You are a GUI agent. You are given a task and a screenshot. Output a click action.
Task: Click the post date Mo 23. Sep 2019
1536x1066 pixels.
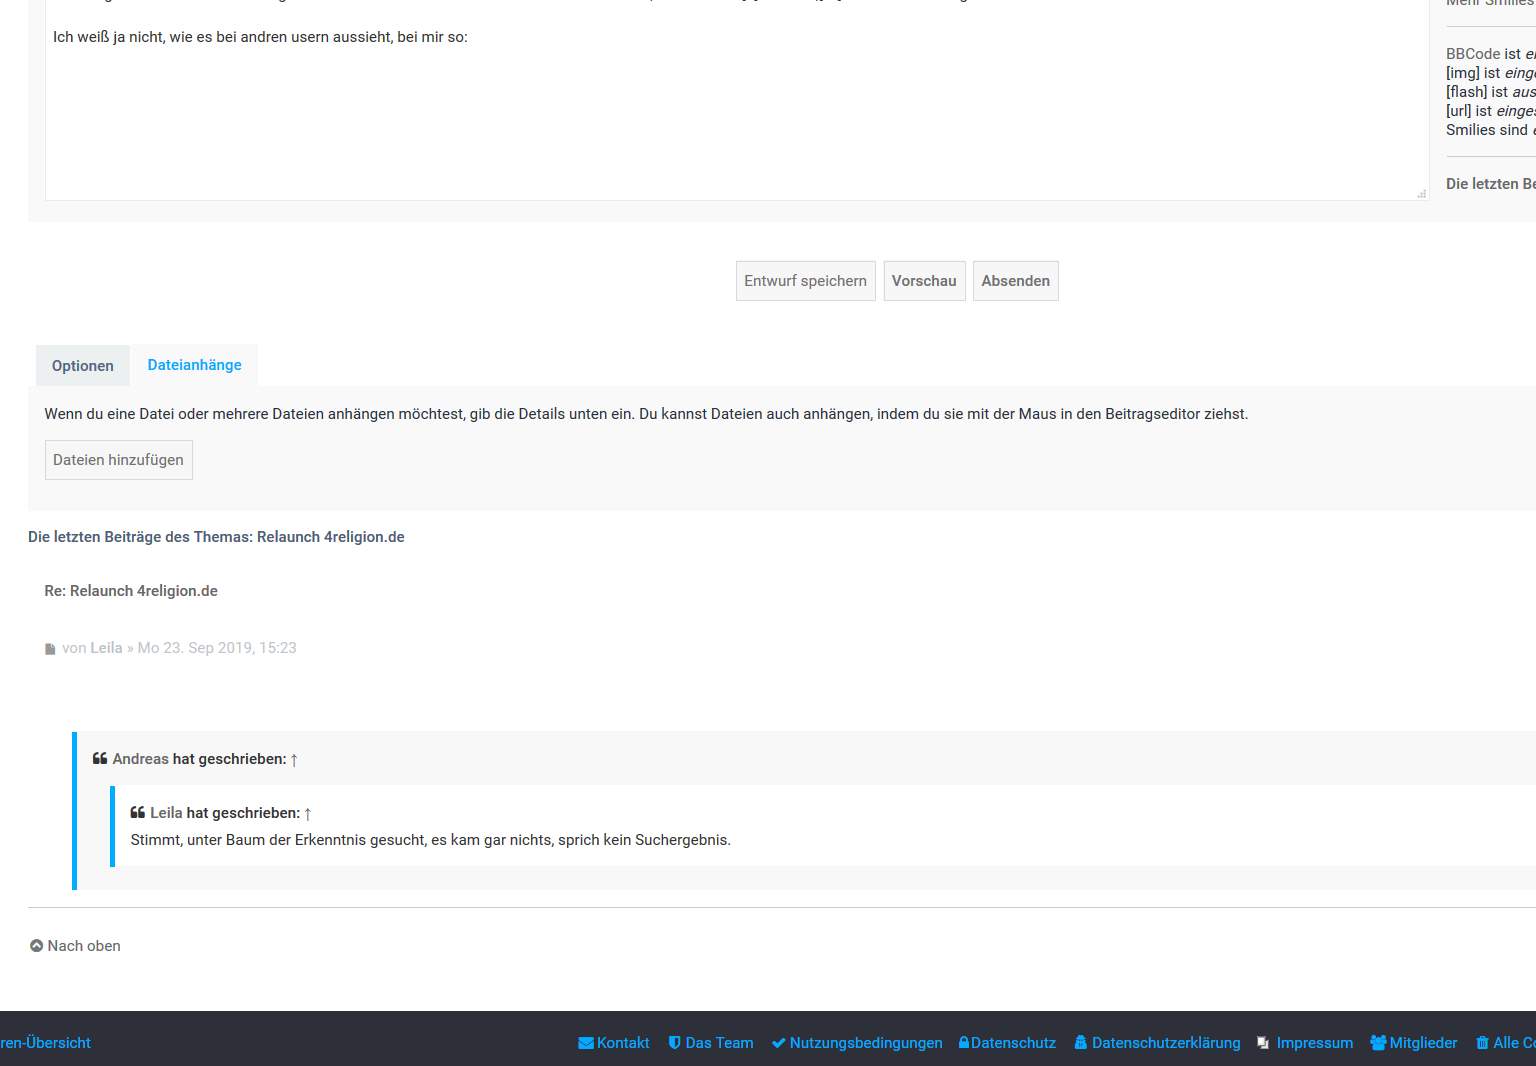tap(217, 648)
